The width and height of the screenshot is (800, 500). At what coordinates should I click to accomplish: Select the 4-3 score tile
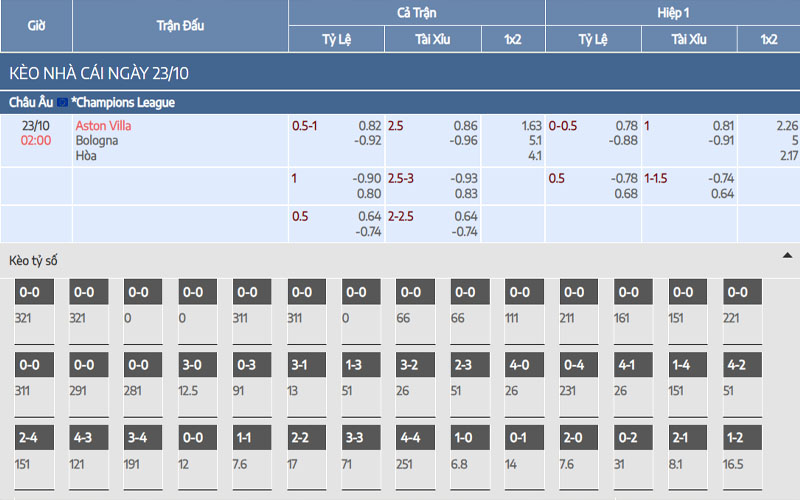83,438
